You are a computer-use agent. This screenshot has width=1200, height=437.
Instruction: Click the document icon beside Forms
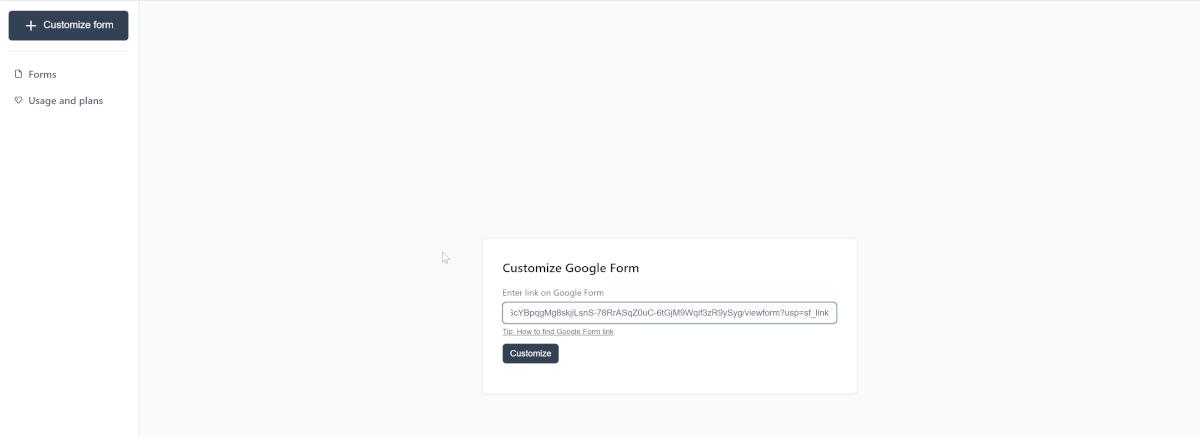(x=18, y=74)
